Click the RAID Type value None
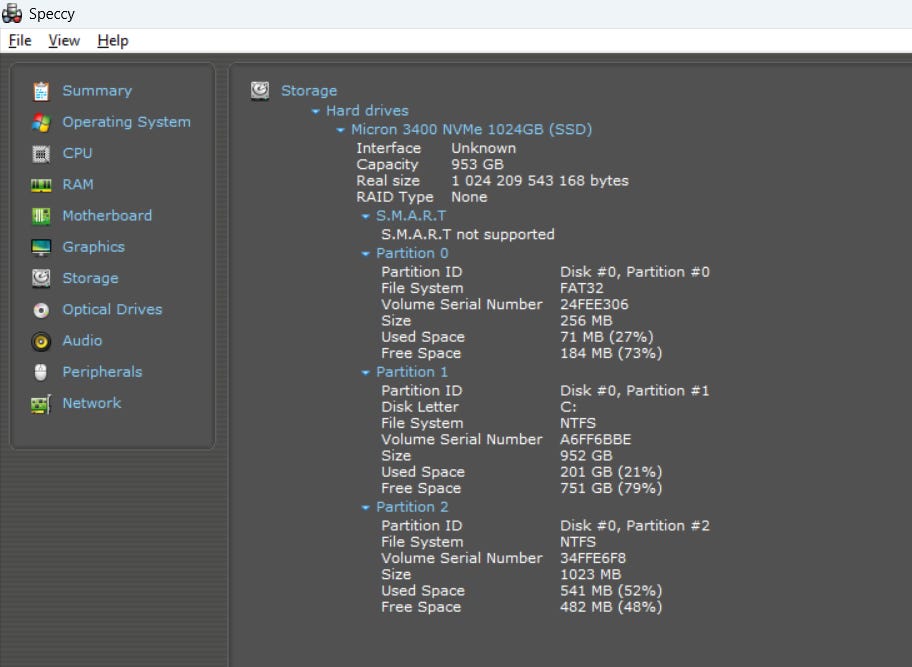 point(469,197)
